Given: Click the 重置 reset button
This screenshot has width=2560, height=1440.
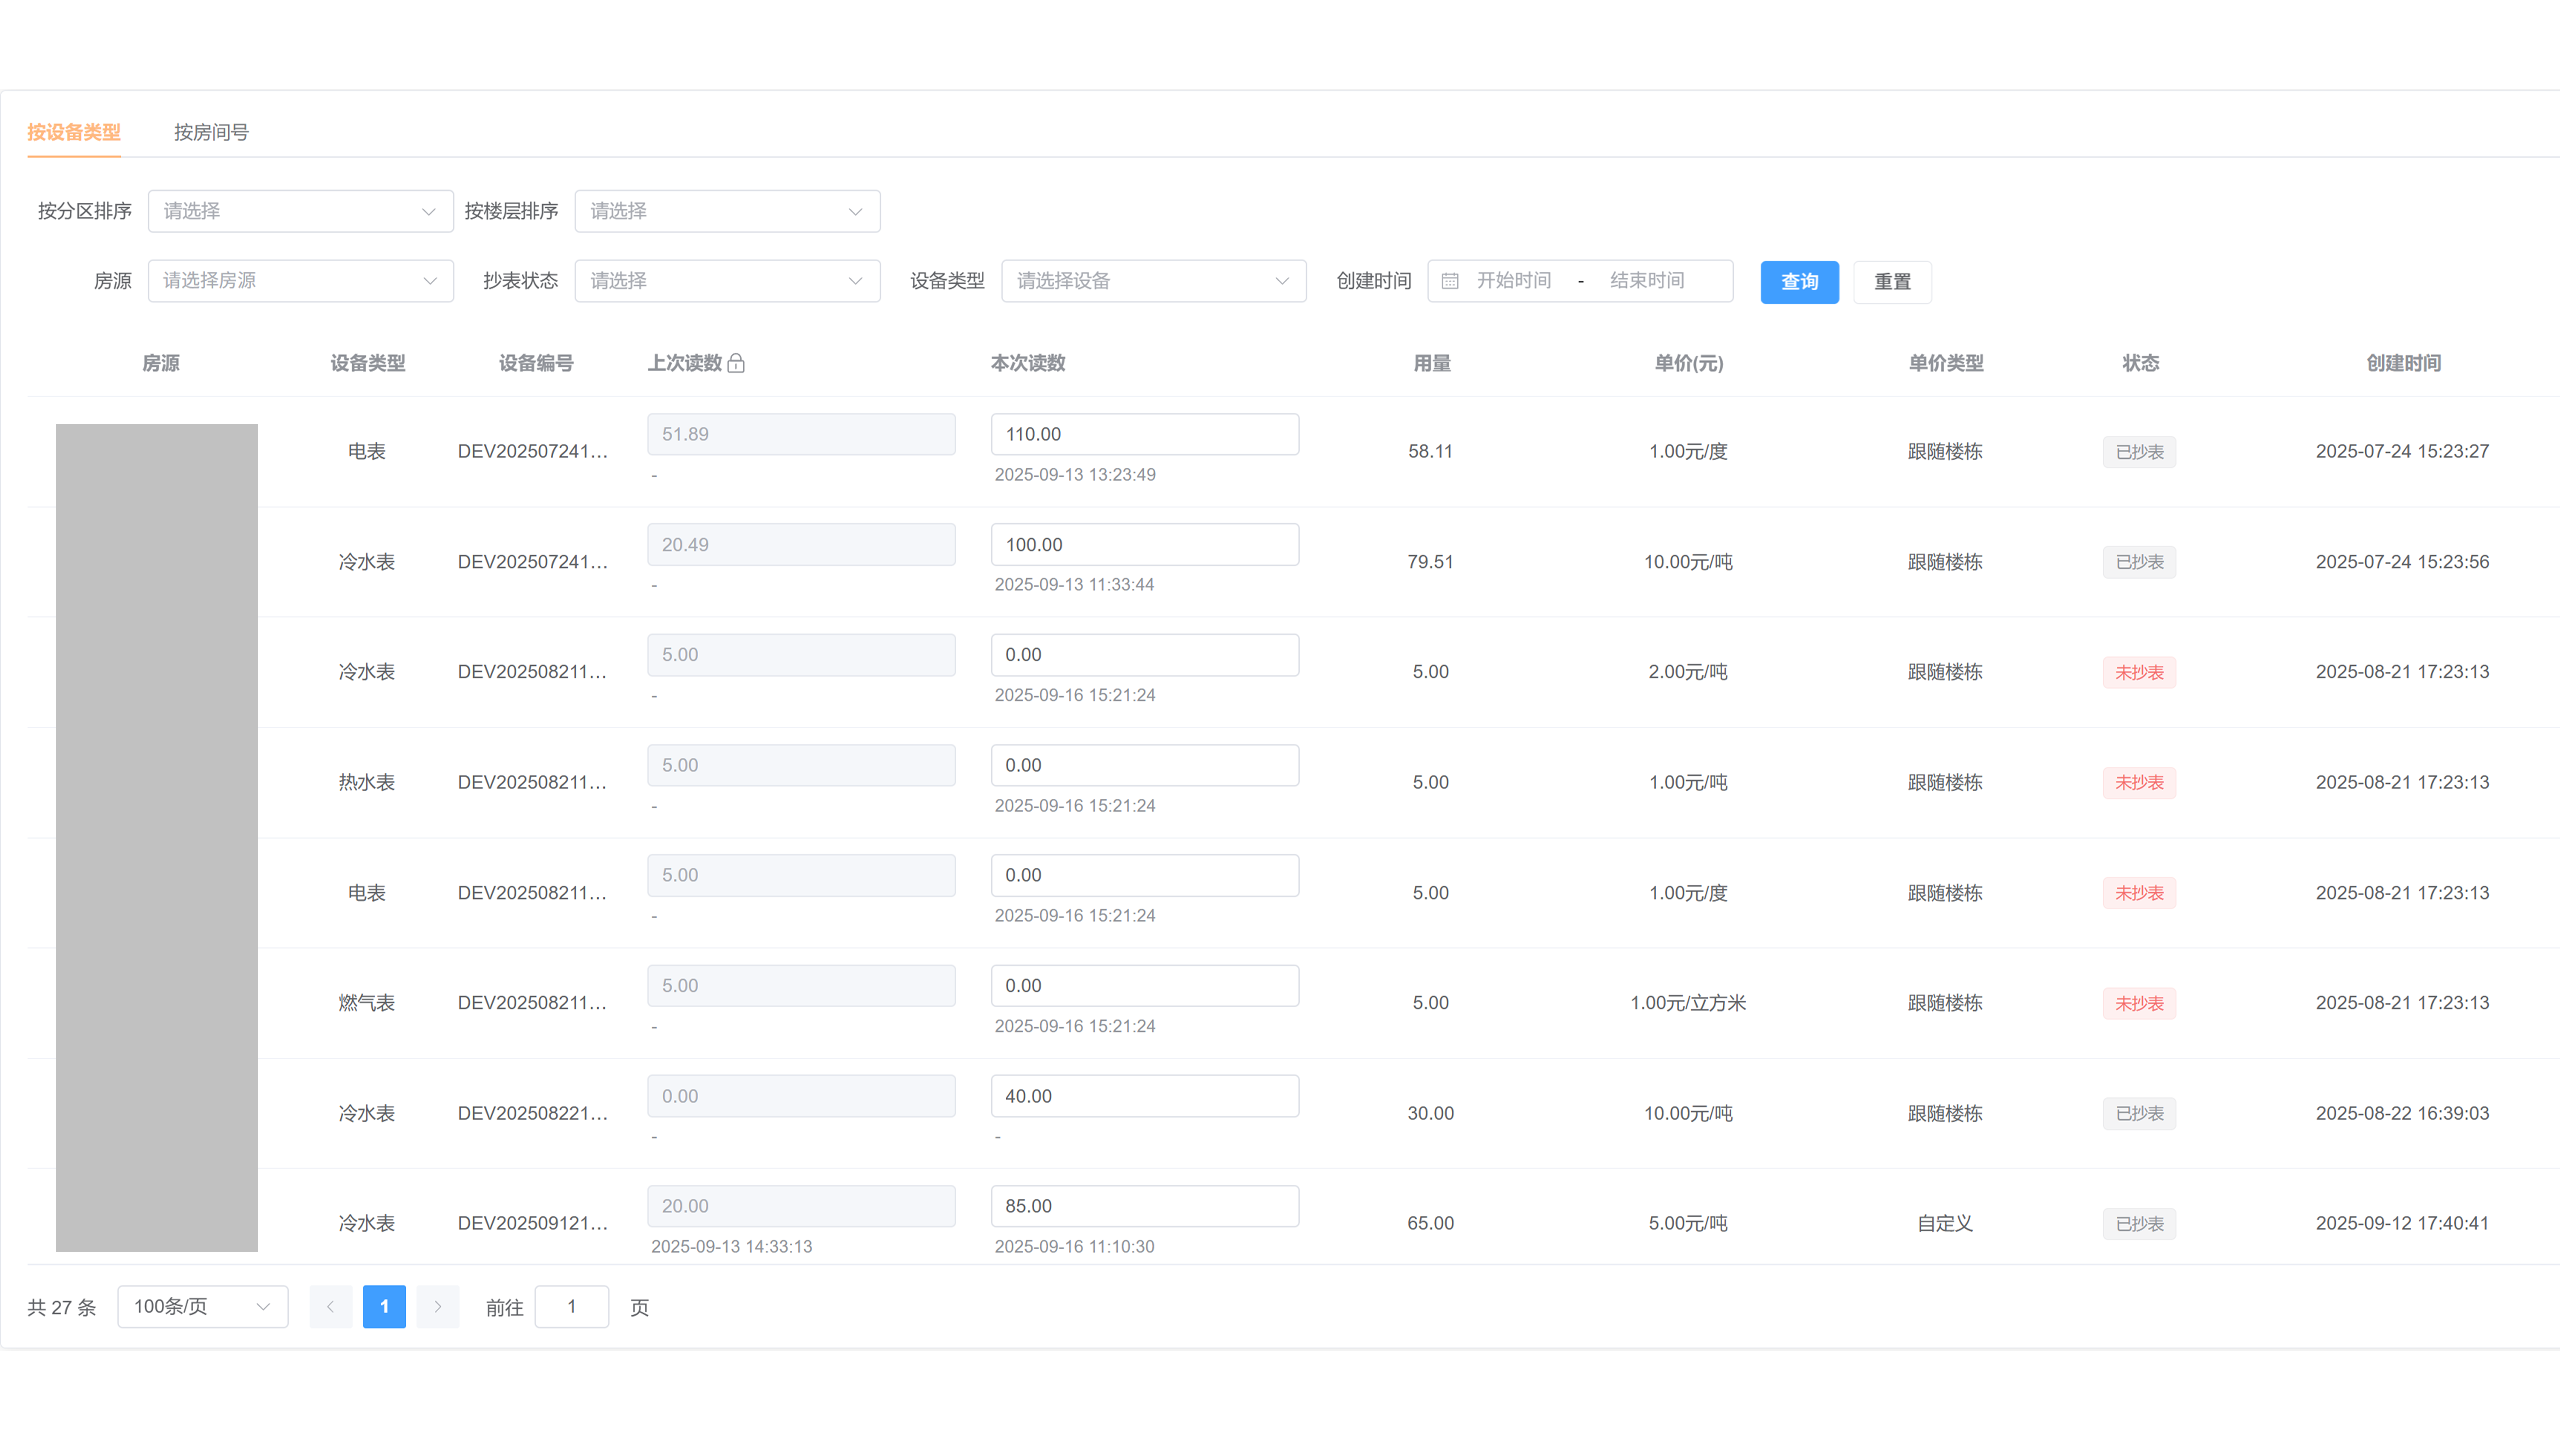Looking at the screenshot, I should point(1892,282).
